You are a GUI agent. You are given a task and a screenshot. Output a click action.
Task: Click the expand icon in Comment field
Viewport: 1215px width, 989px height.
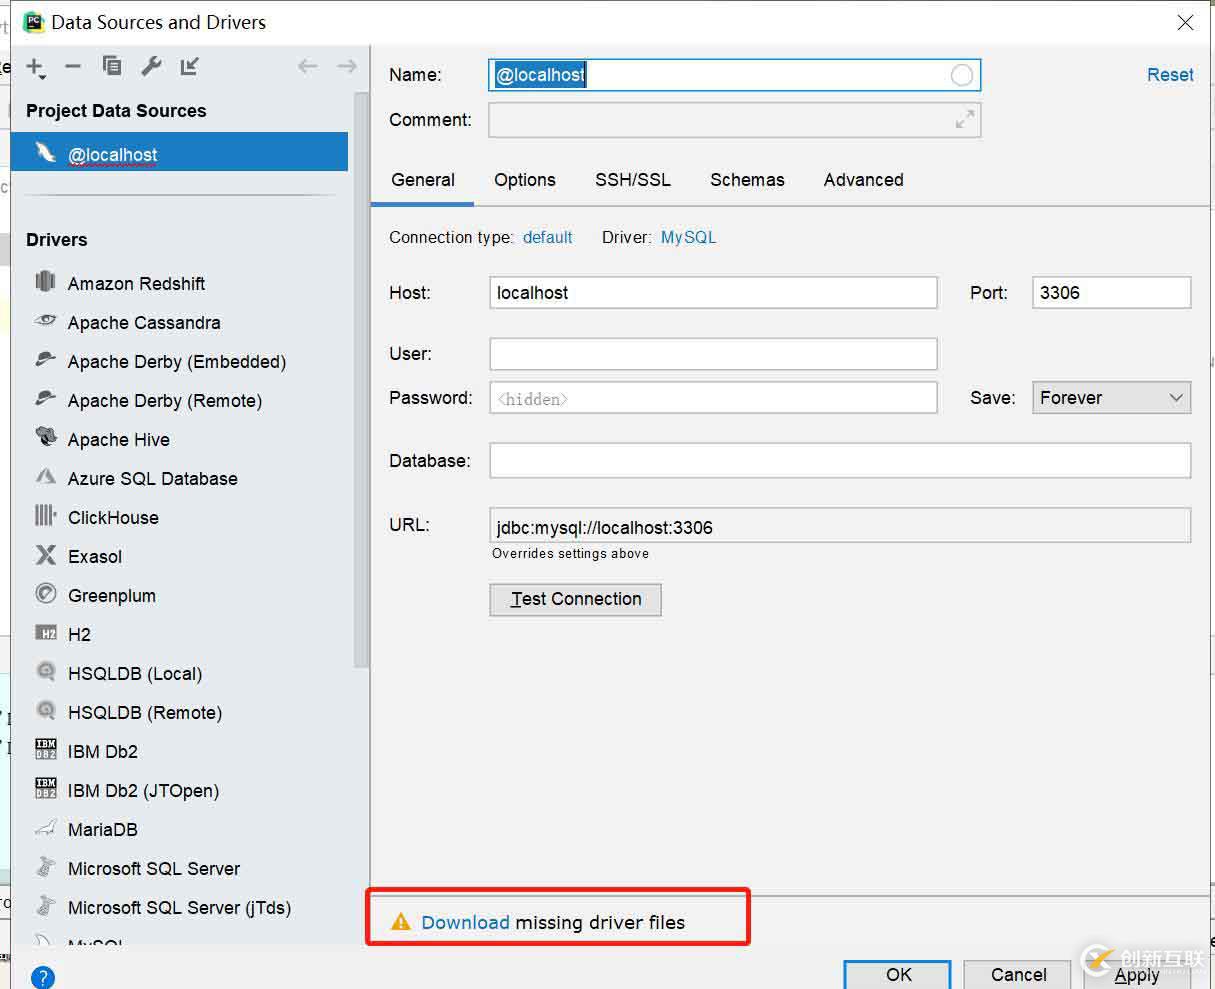(964, 120)
